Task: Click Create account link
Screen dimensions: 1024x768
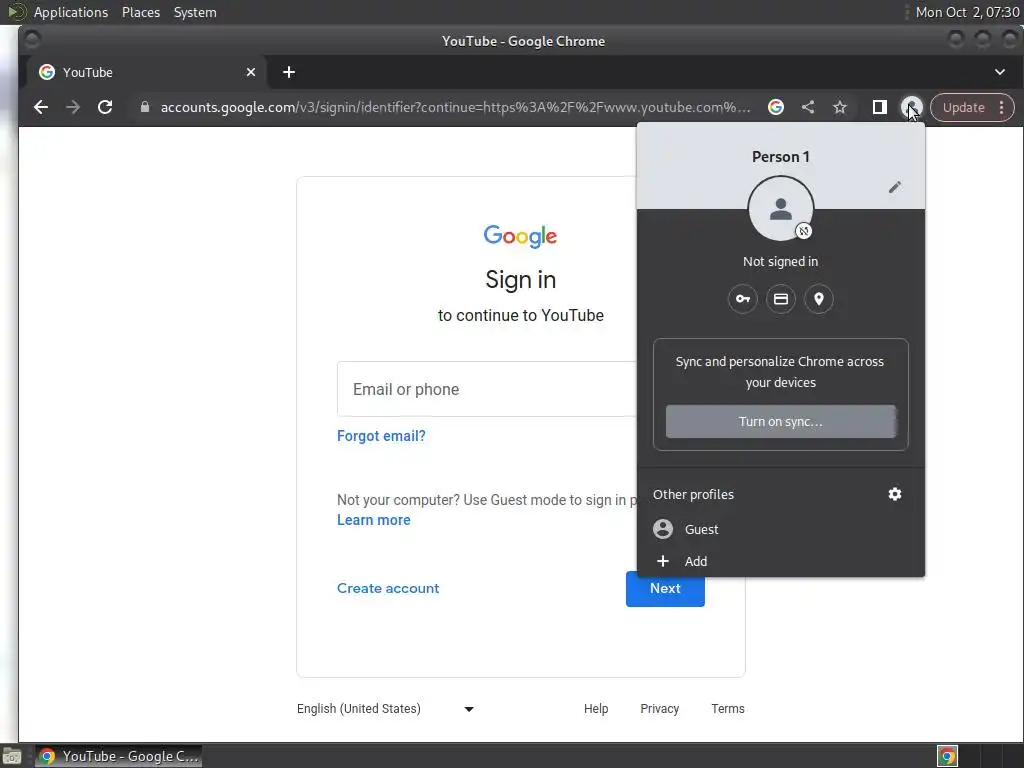Action: 388,588
